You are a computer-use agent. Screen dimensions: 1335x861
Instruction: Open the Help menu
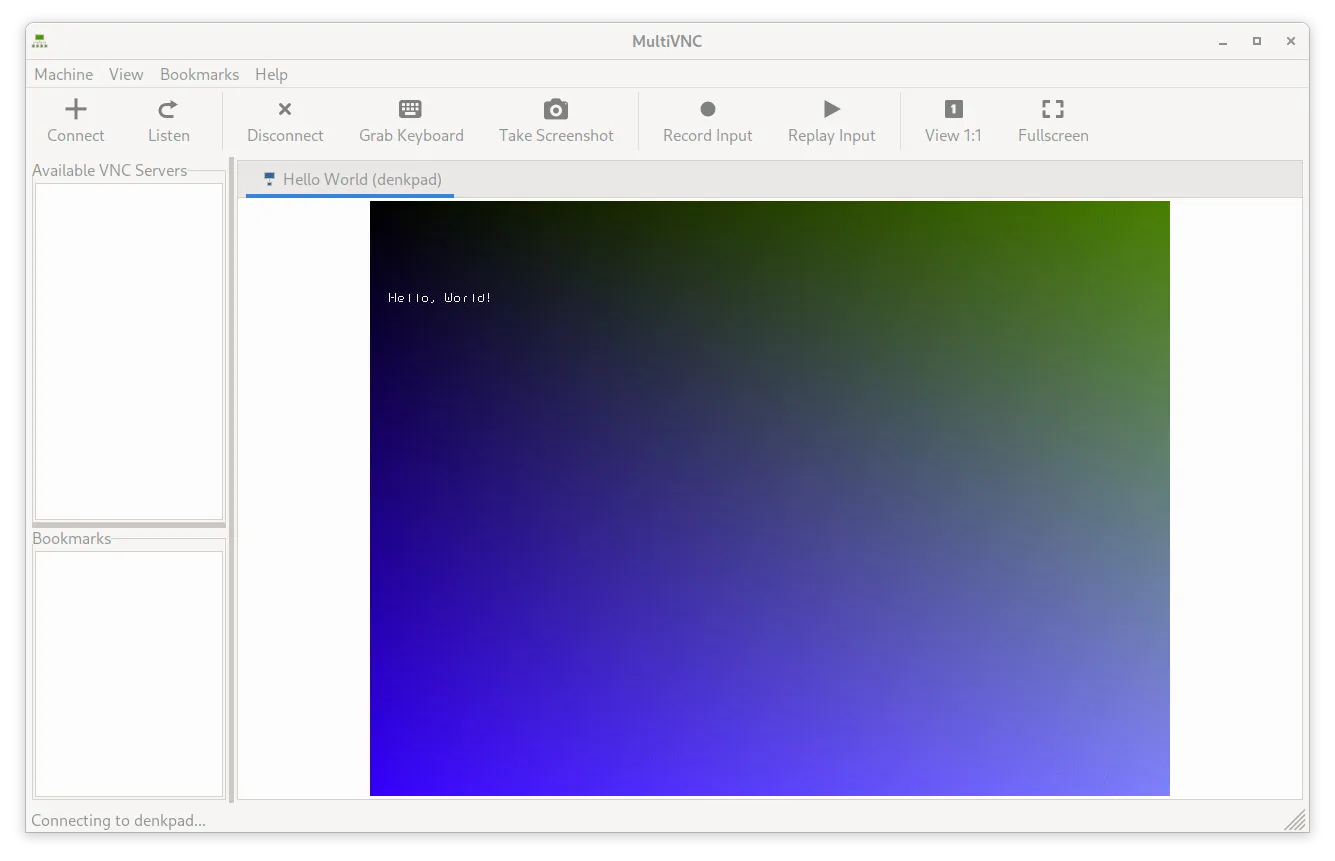click(271, 74)
